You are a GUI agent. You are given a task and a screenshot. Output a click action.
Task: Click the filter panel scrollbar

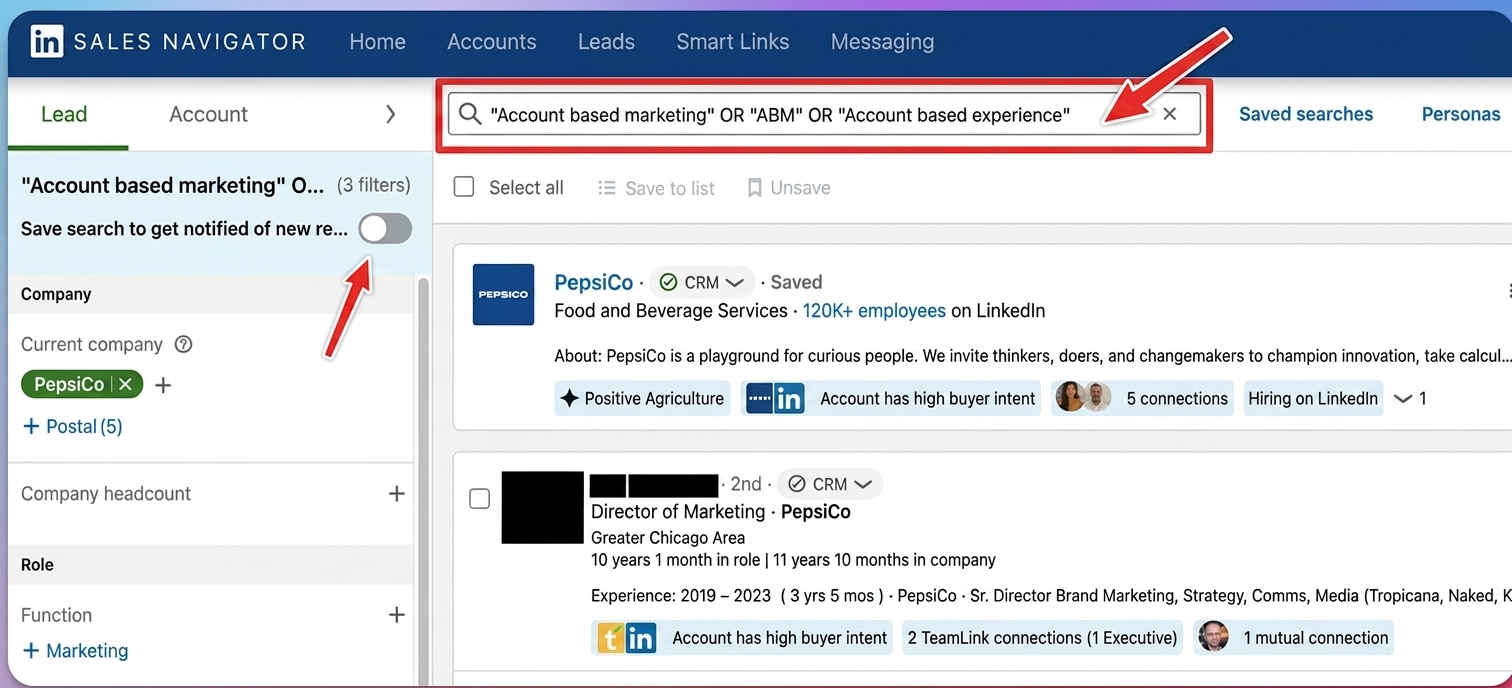[x=423, y=480]
